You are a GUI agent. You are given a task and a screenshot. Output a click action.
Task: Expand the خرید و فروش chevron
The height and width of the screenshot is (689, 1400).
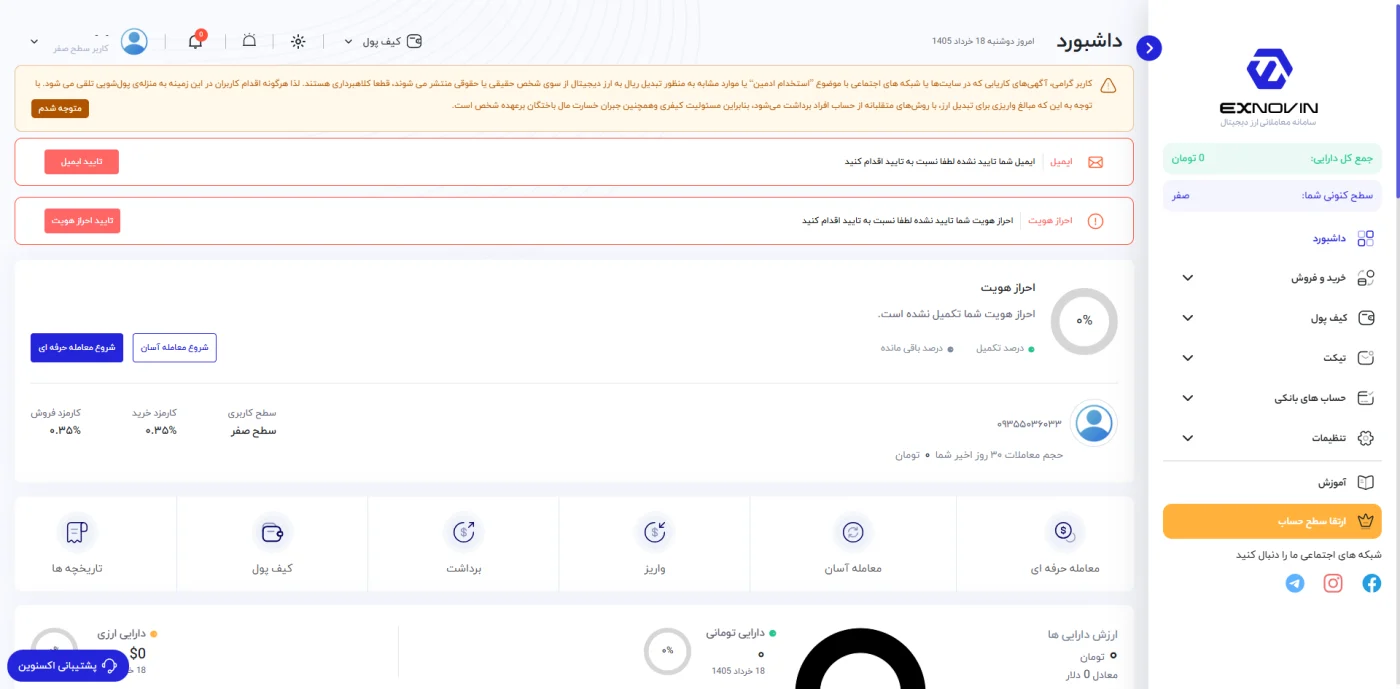[x=1188, y=278]
